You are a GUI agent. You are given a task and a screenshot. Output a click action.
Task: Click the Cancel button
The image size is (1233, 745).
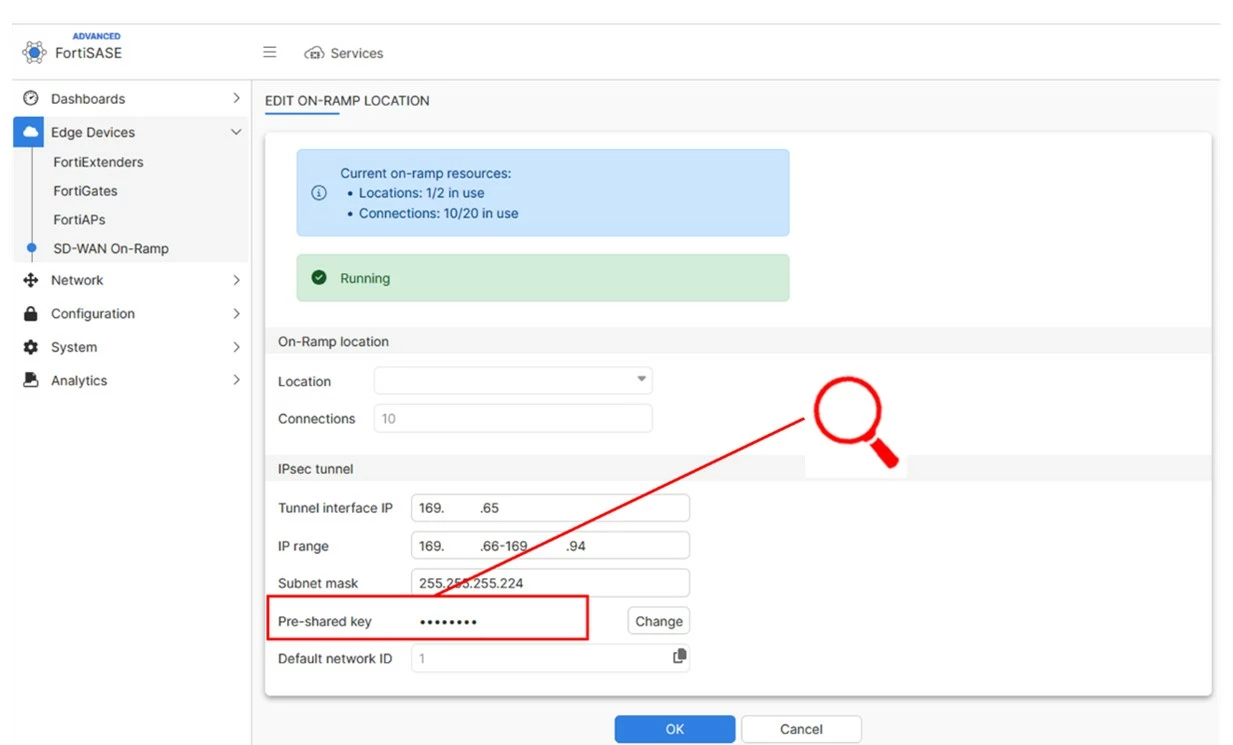pyautogui.click(x=801, y=729)
